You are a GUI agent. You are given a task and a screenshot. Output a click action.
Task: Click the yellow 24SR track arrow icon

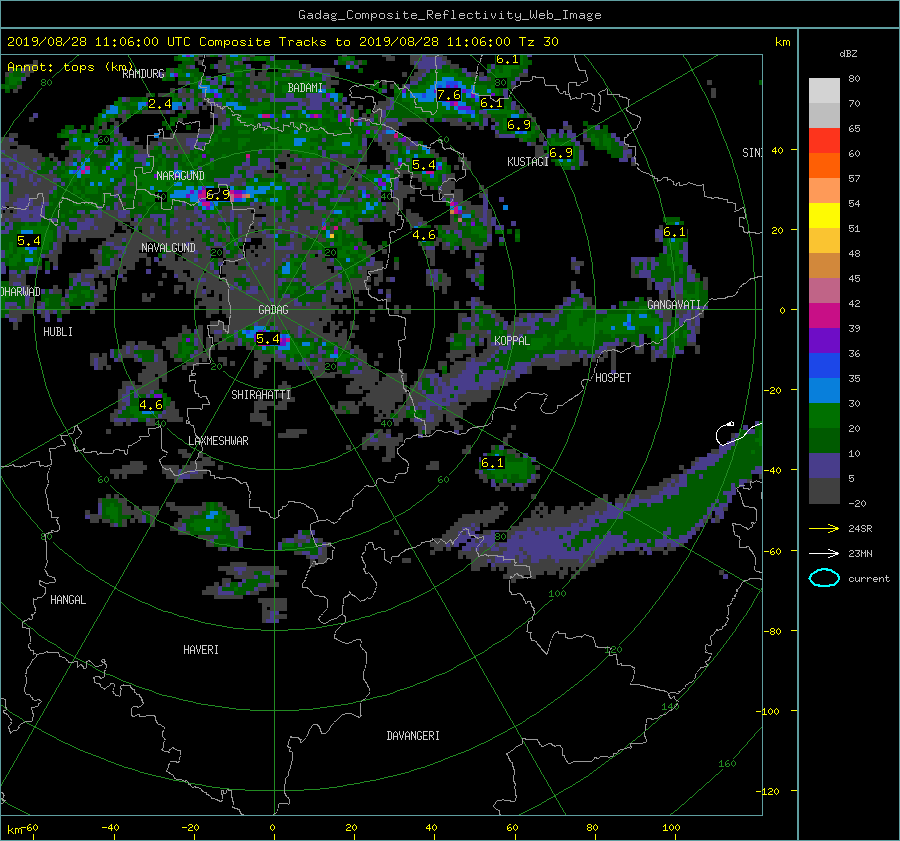click(824, 528)
